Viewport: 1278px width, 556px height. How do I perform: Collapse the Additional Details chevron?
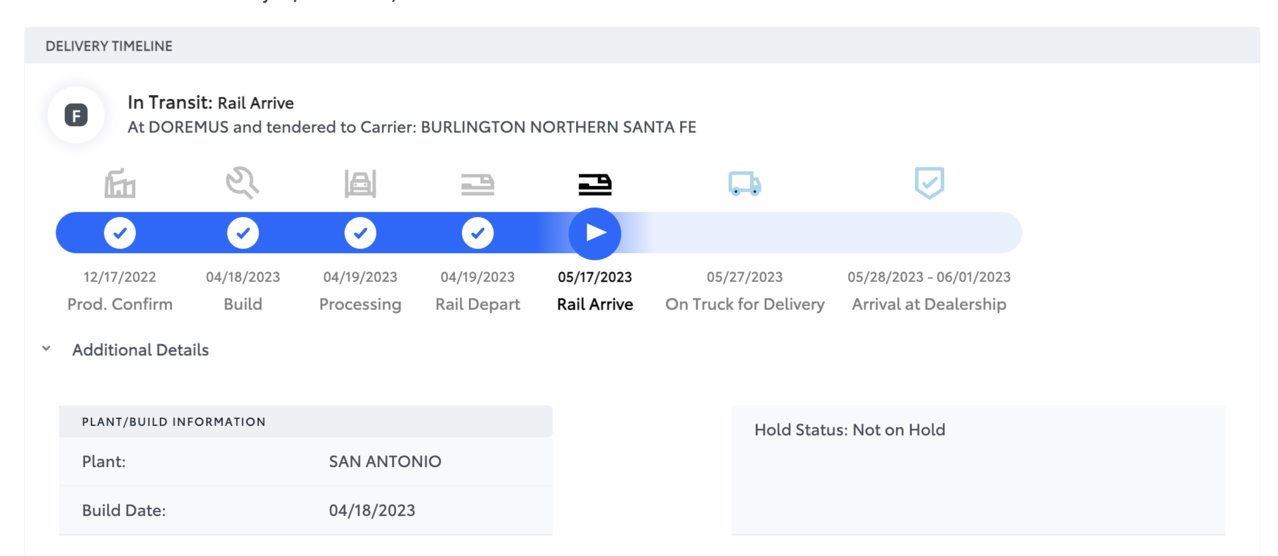coord(46,350)
